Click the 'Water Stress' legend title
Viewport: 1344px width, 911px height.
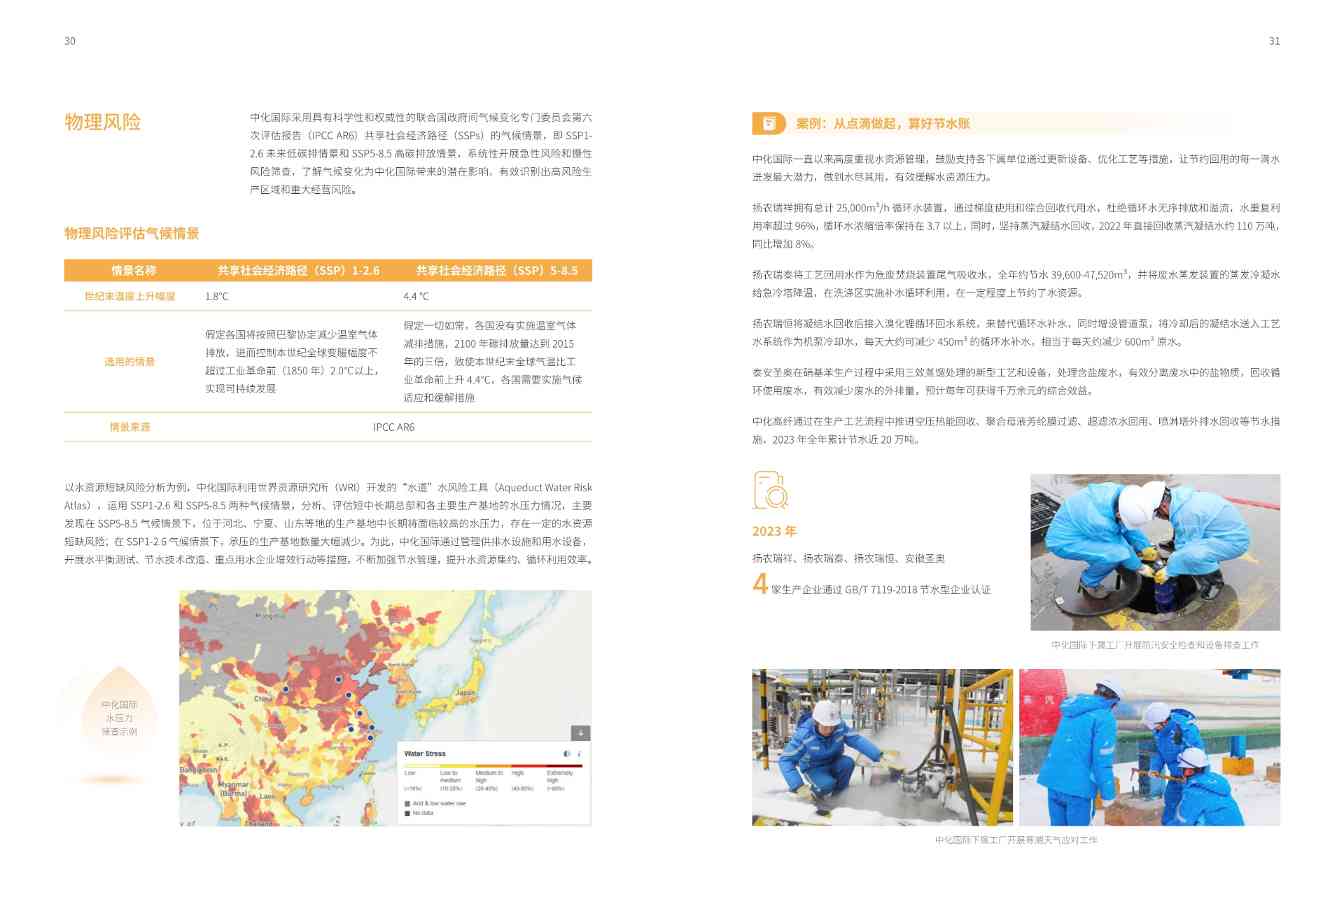[425, 754]
